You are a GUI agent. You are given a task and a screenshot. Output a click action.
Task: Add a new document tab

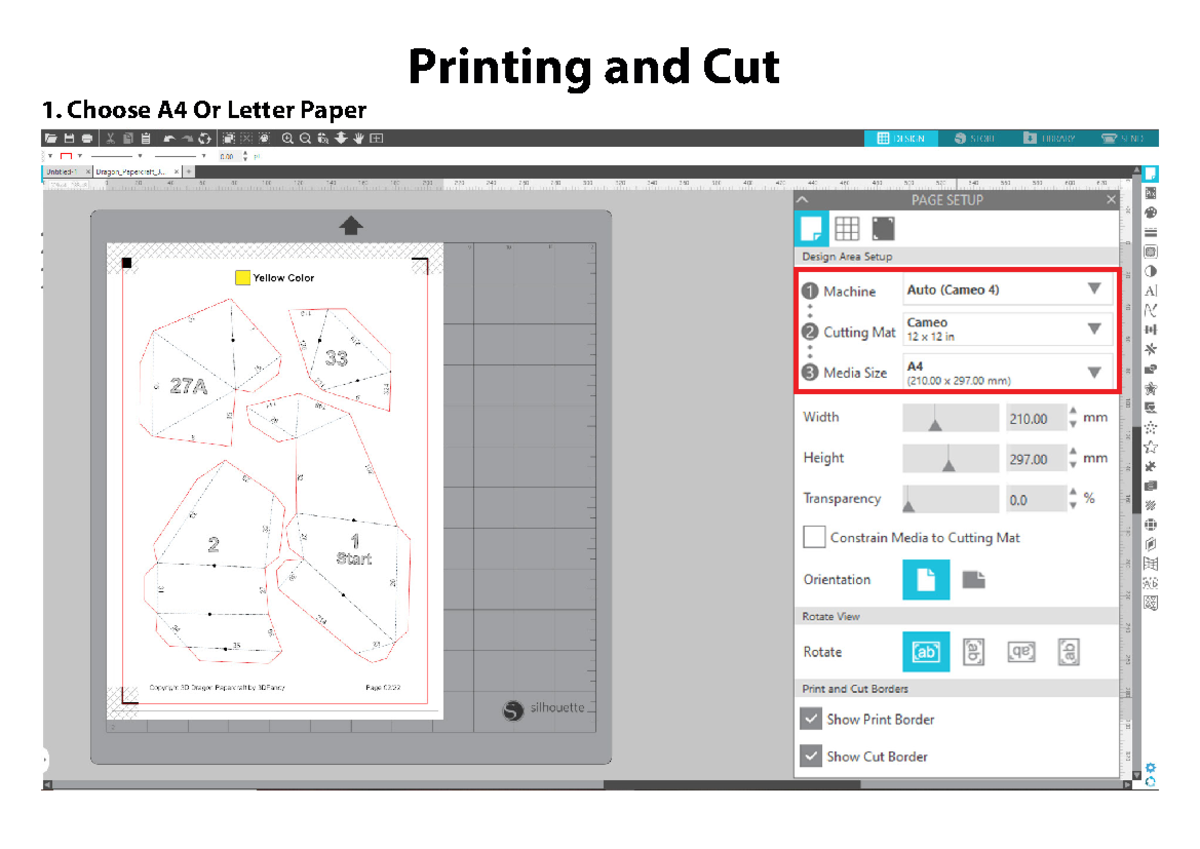pos(189,172)
